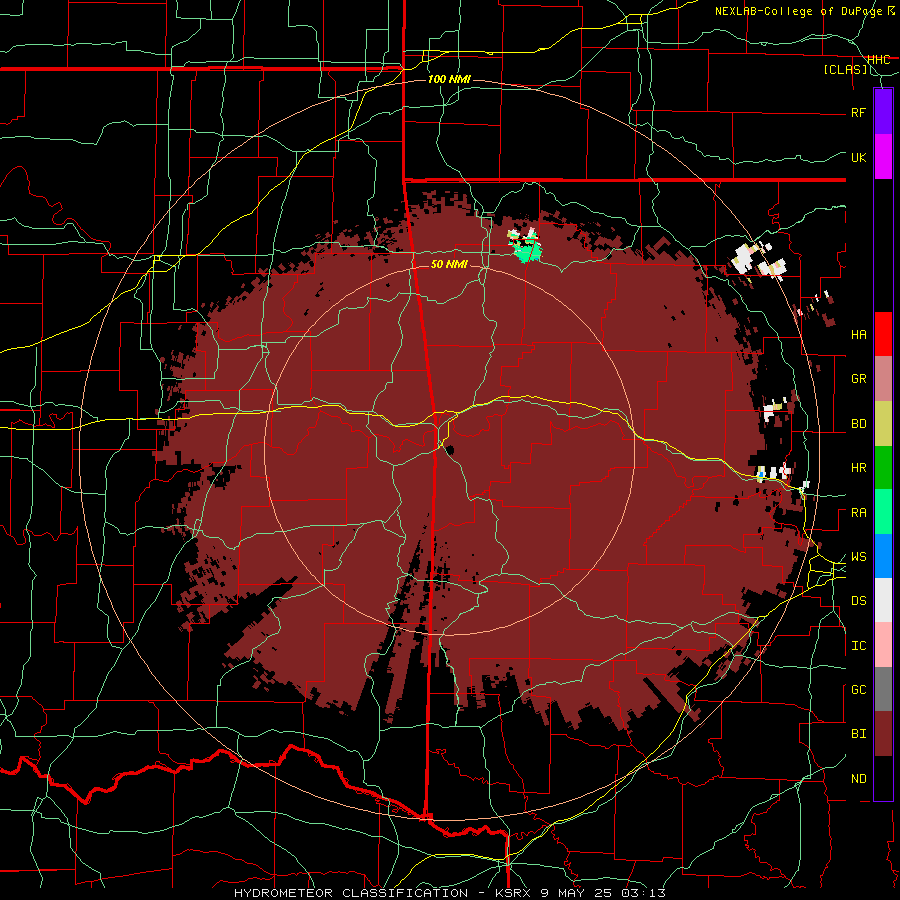Click the RF purple legend swatch
Viewport: 900px width, 900px height.
(883, 112)
